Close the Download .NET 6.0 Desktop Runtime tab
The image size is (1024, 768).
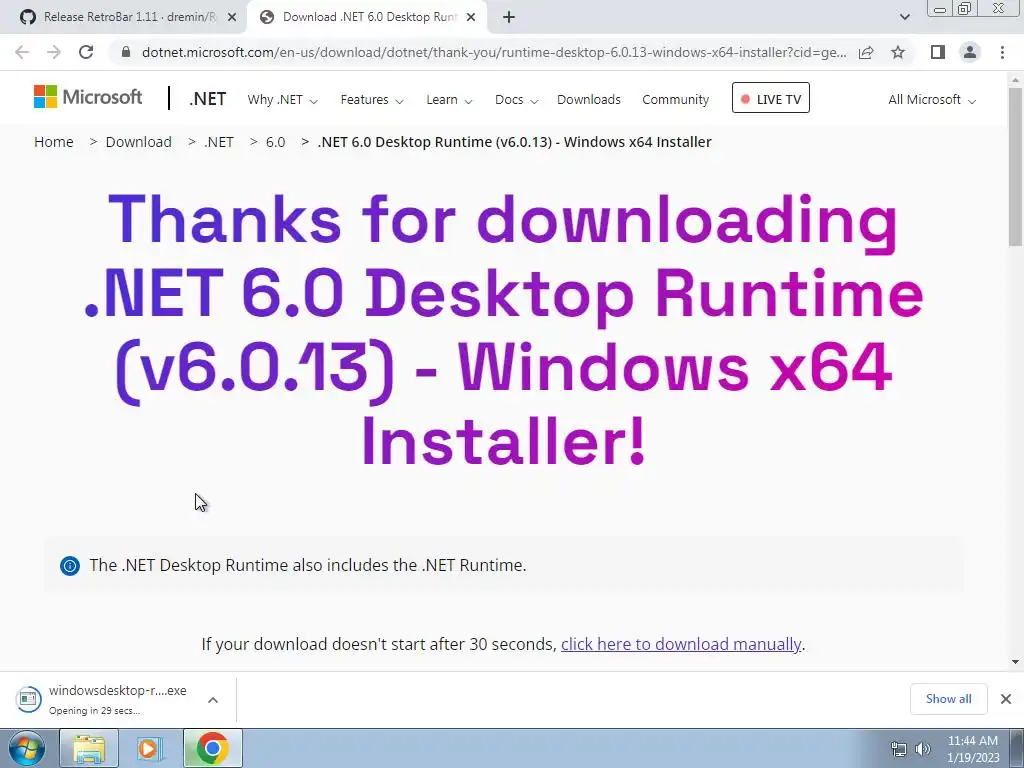pyautogui.click(x=471, y=17)
